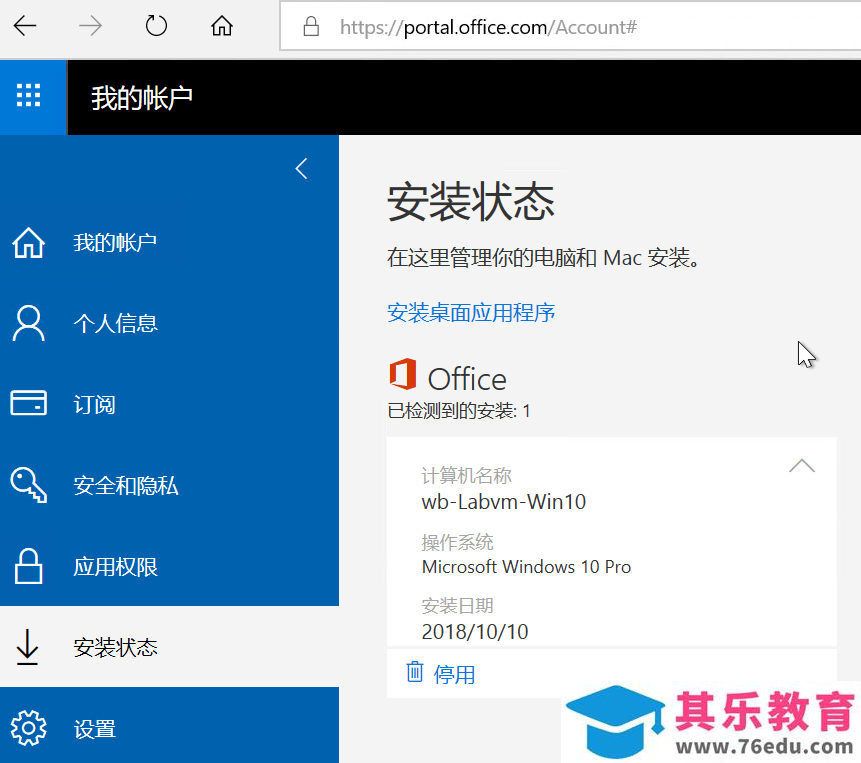Click the 安装日期 label
The width and height of the screenshot is (861, 763).
point(457,606)
